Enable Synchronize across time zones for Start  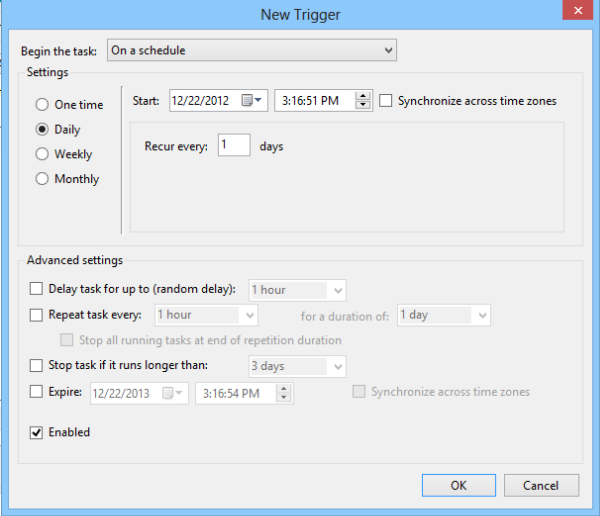tap(386, 101)
